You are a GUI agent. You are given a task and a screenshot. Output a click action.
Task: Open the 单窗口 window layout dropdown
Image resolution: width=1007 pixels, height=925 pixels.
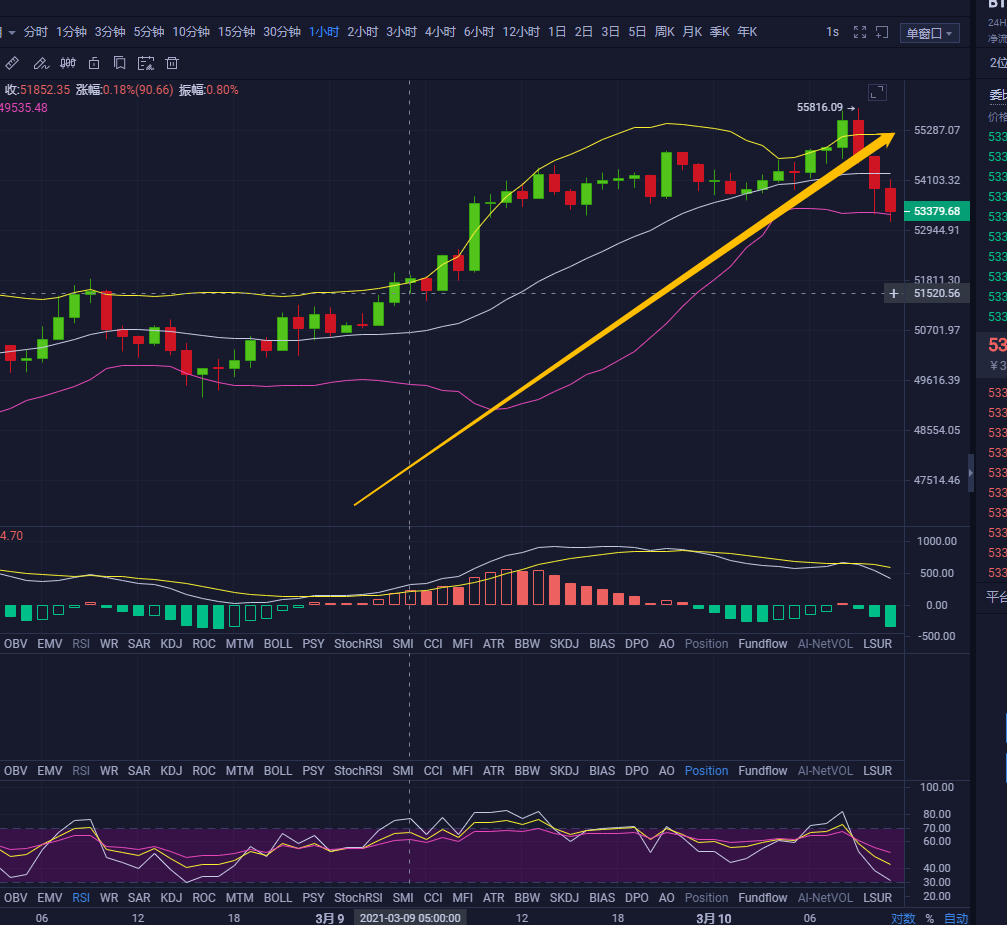(x=929, y=33)
